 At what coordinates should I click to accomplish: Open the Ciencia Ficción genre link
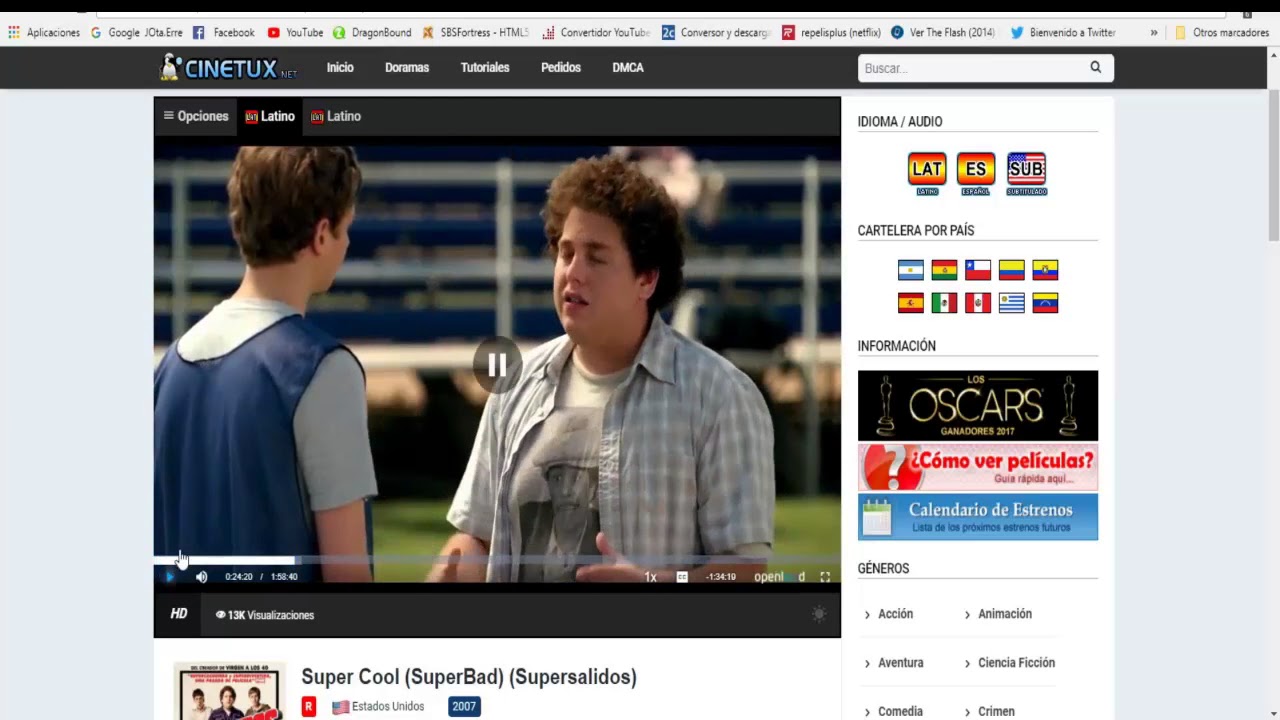1016,663
